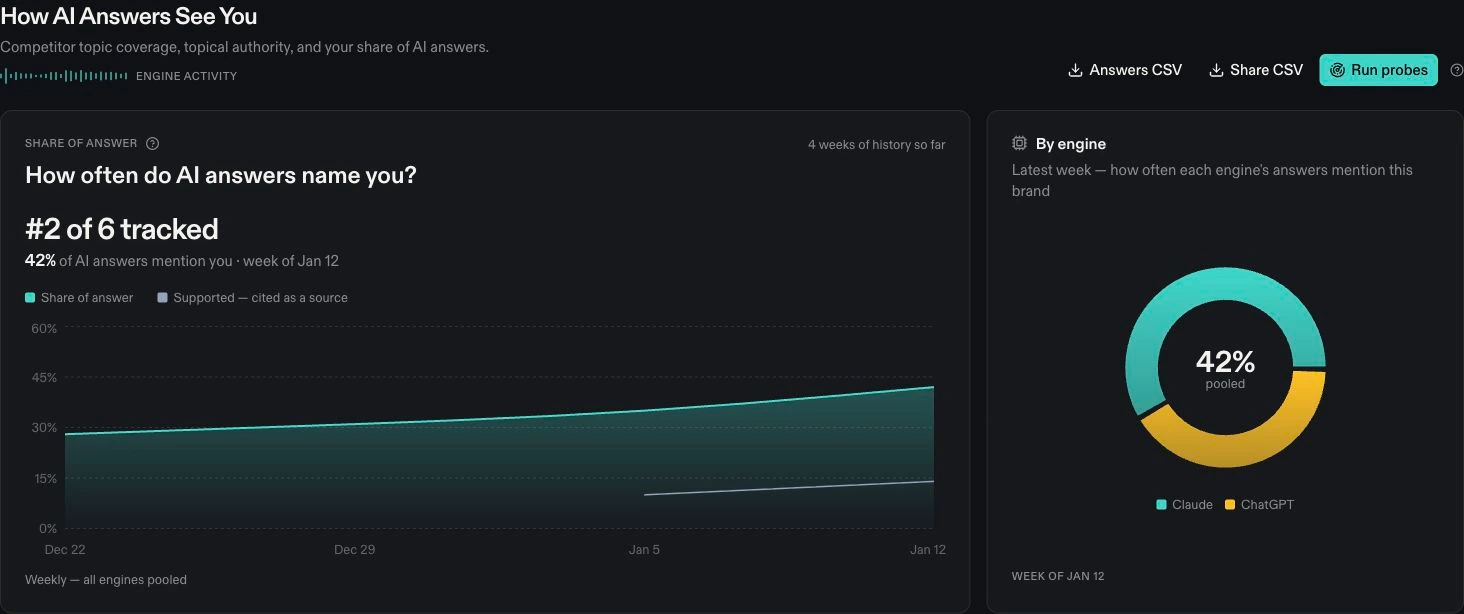Click 'How often do AI answers name you?' title
Viewport: 1464px width, 614px height.
[x=221, y=175]
